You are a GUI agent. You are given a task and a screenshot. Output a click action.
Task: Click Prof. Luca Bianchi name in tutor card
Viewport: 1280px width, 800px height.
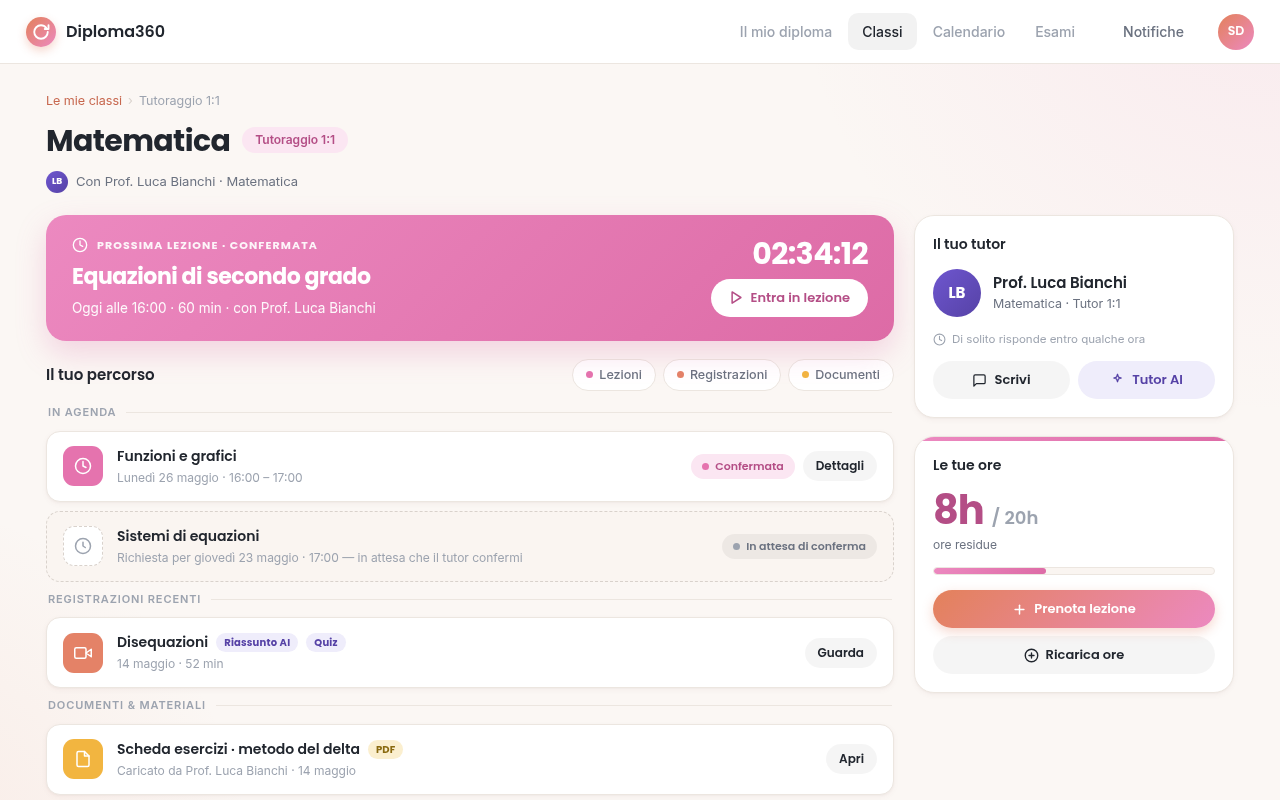coord(1060,283)
